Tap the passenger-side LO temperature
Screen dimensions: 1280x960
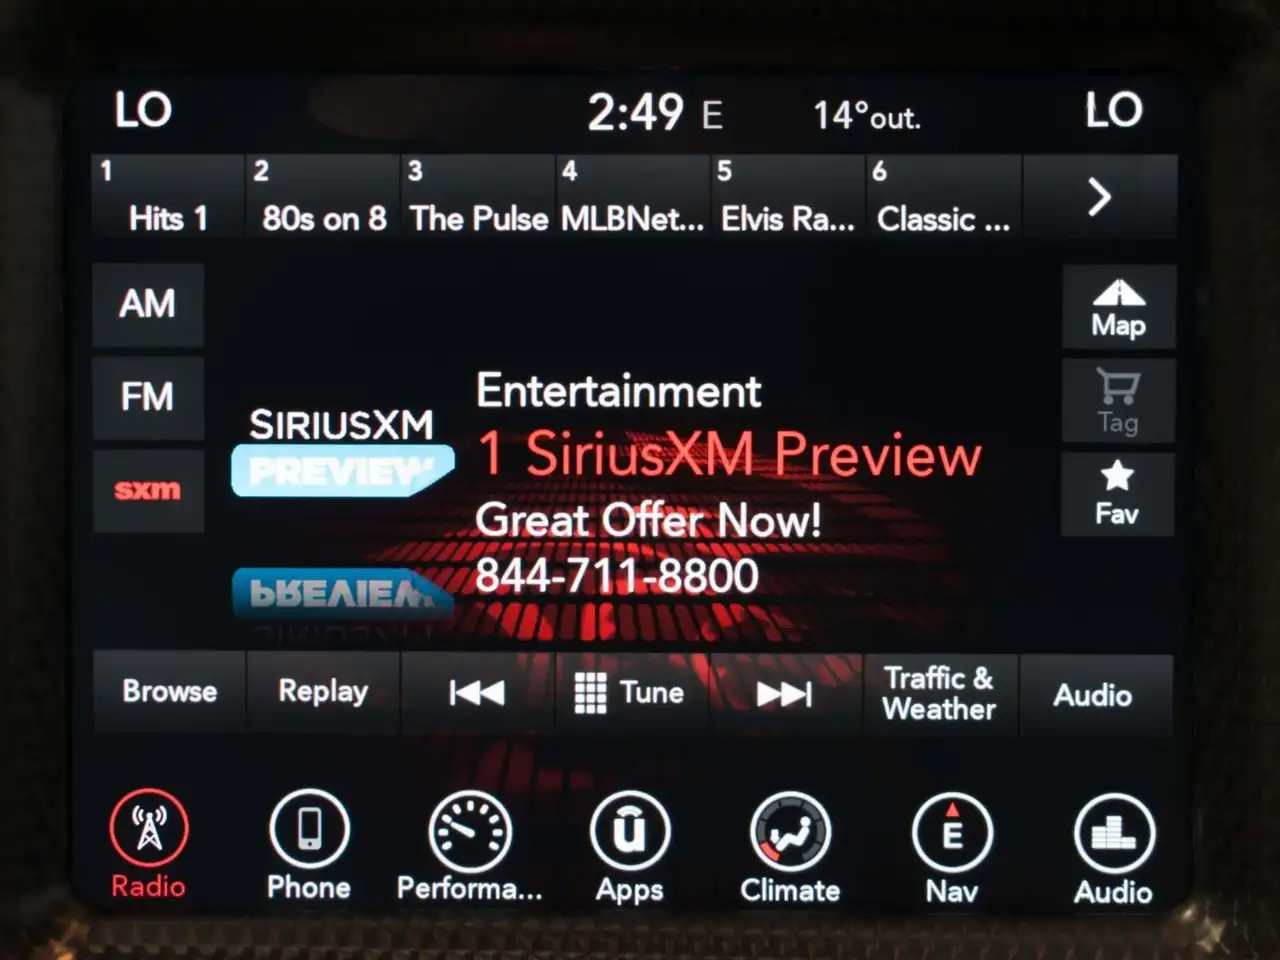tap(1114, 109)
